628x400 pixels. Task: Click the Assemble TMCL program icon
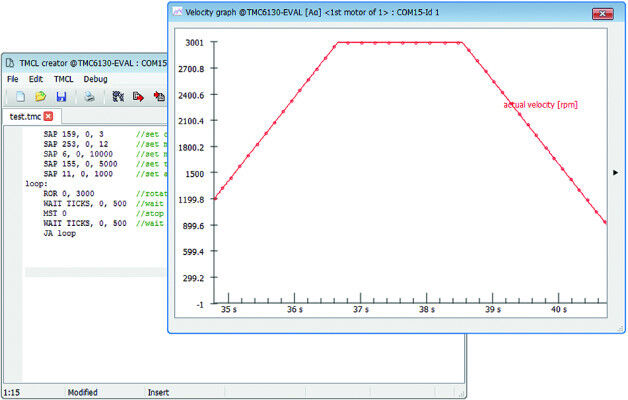click(118, 96)
